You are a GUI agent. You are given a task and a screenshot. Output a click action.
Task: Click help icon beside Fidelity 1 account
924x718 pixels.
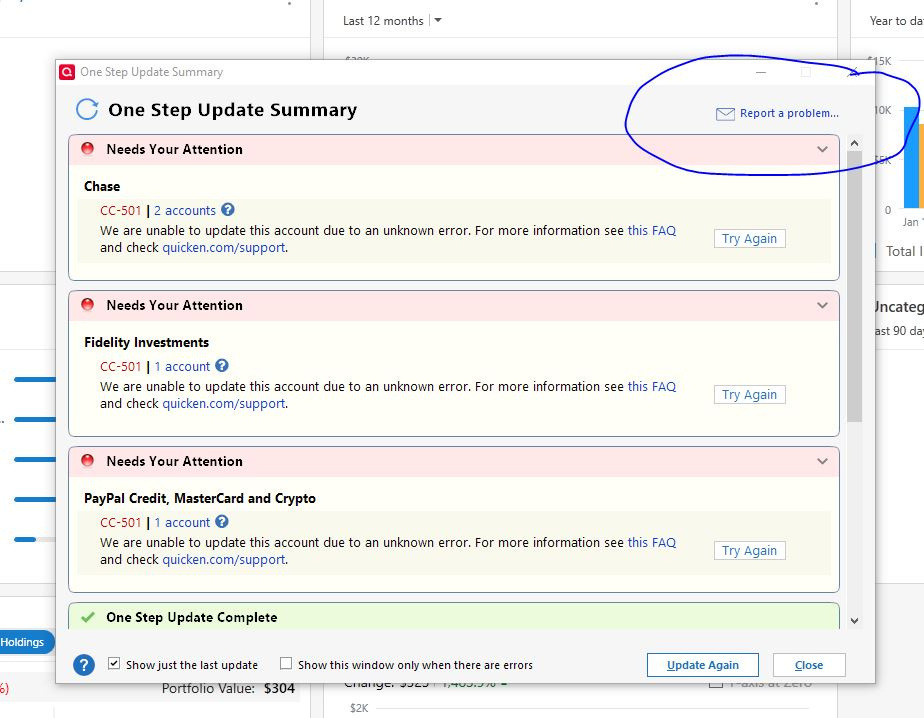tap(222, 366)
